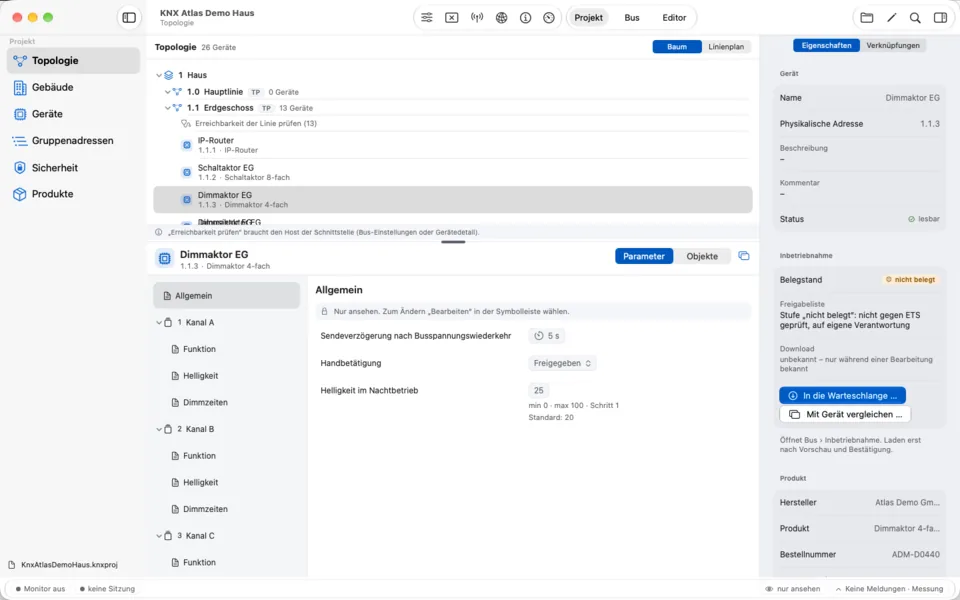The width and height of the screenshot is (960, 600).
Task: Open Sicherheit in the sidebar
Action: tap(73, 168)
